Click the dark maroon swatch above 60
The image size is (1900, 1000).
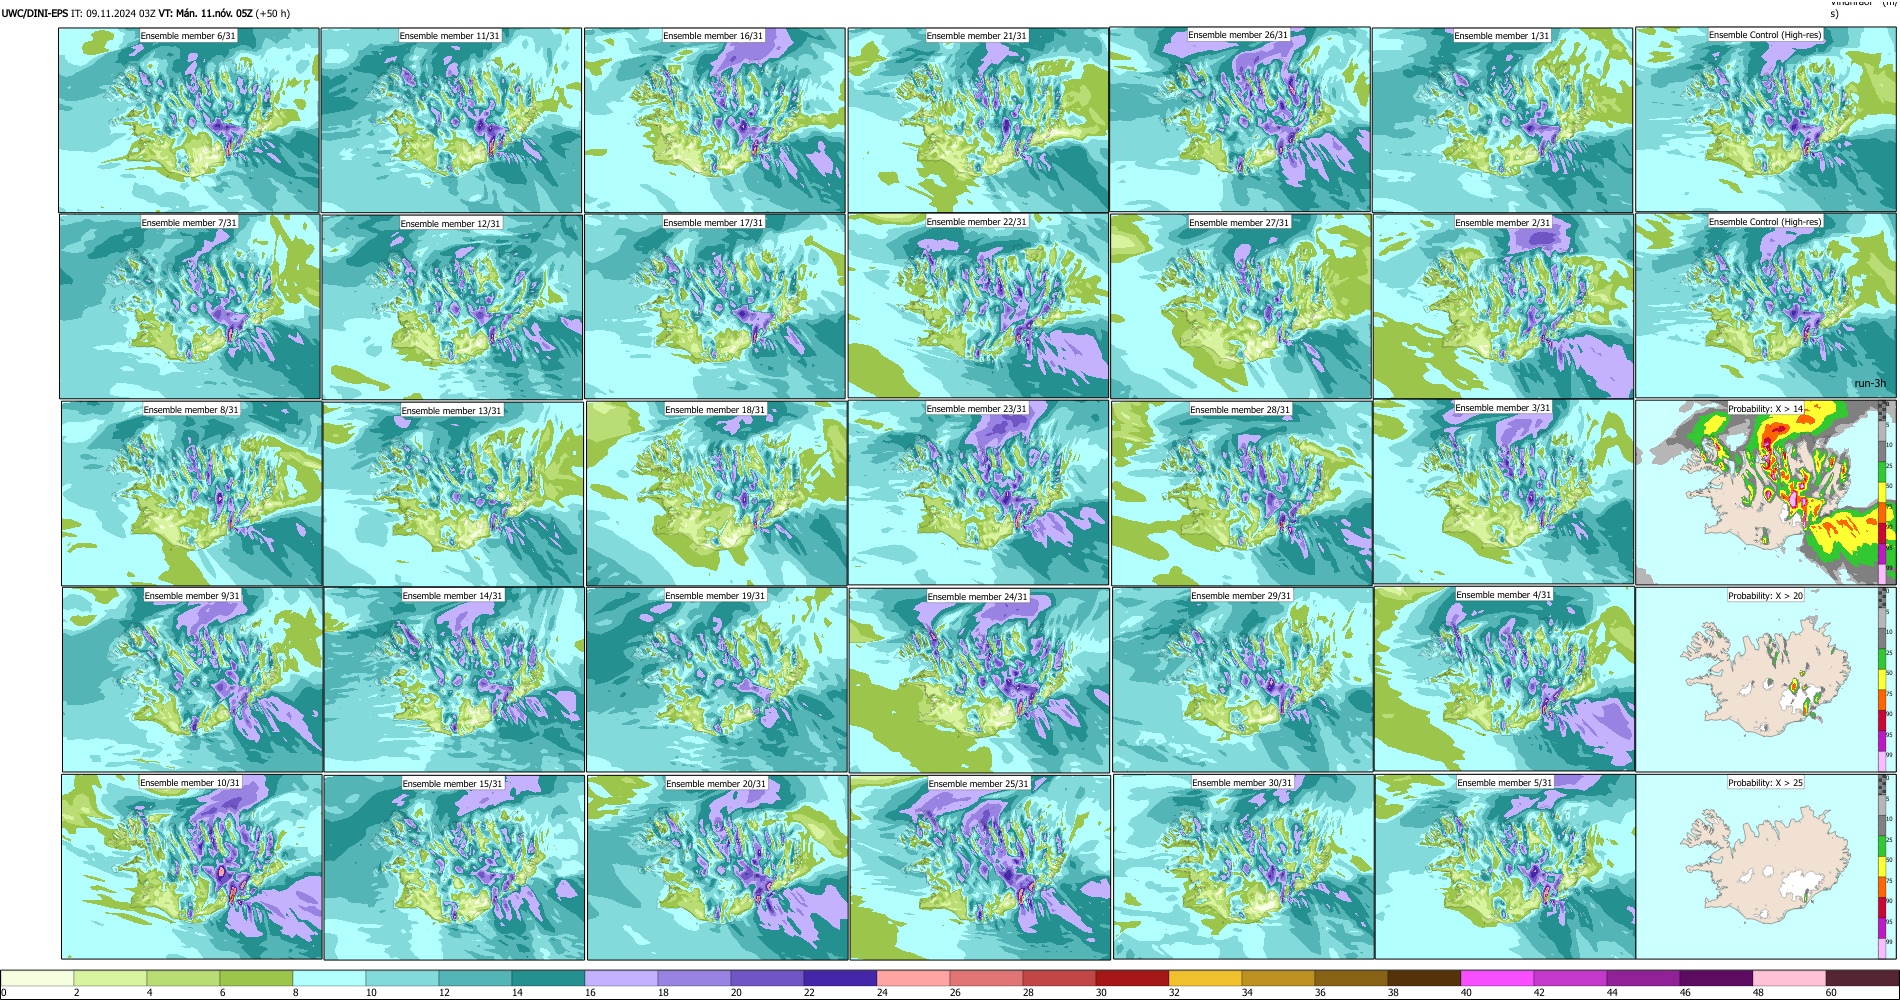click(x=1862, y=978)
